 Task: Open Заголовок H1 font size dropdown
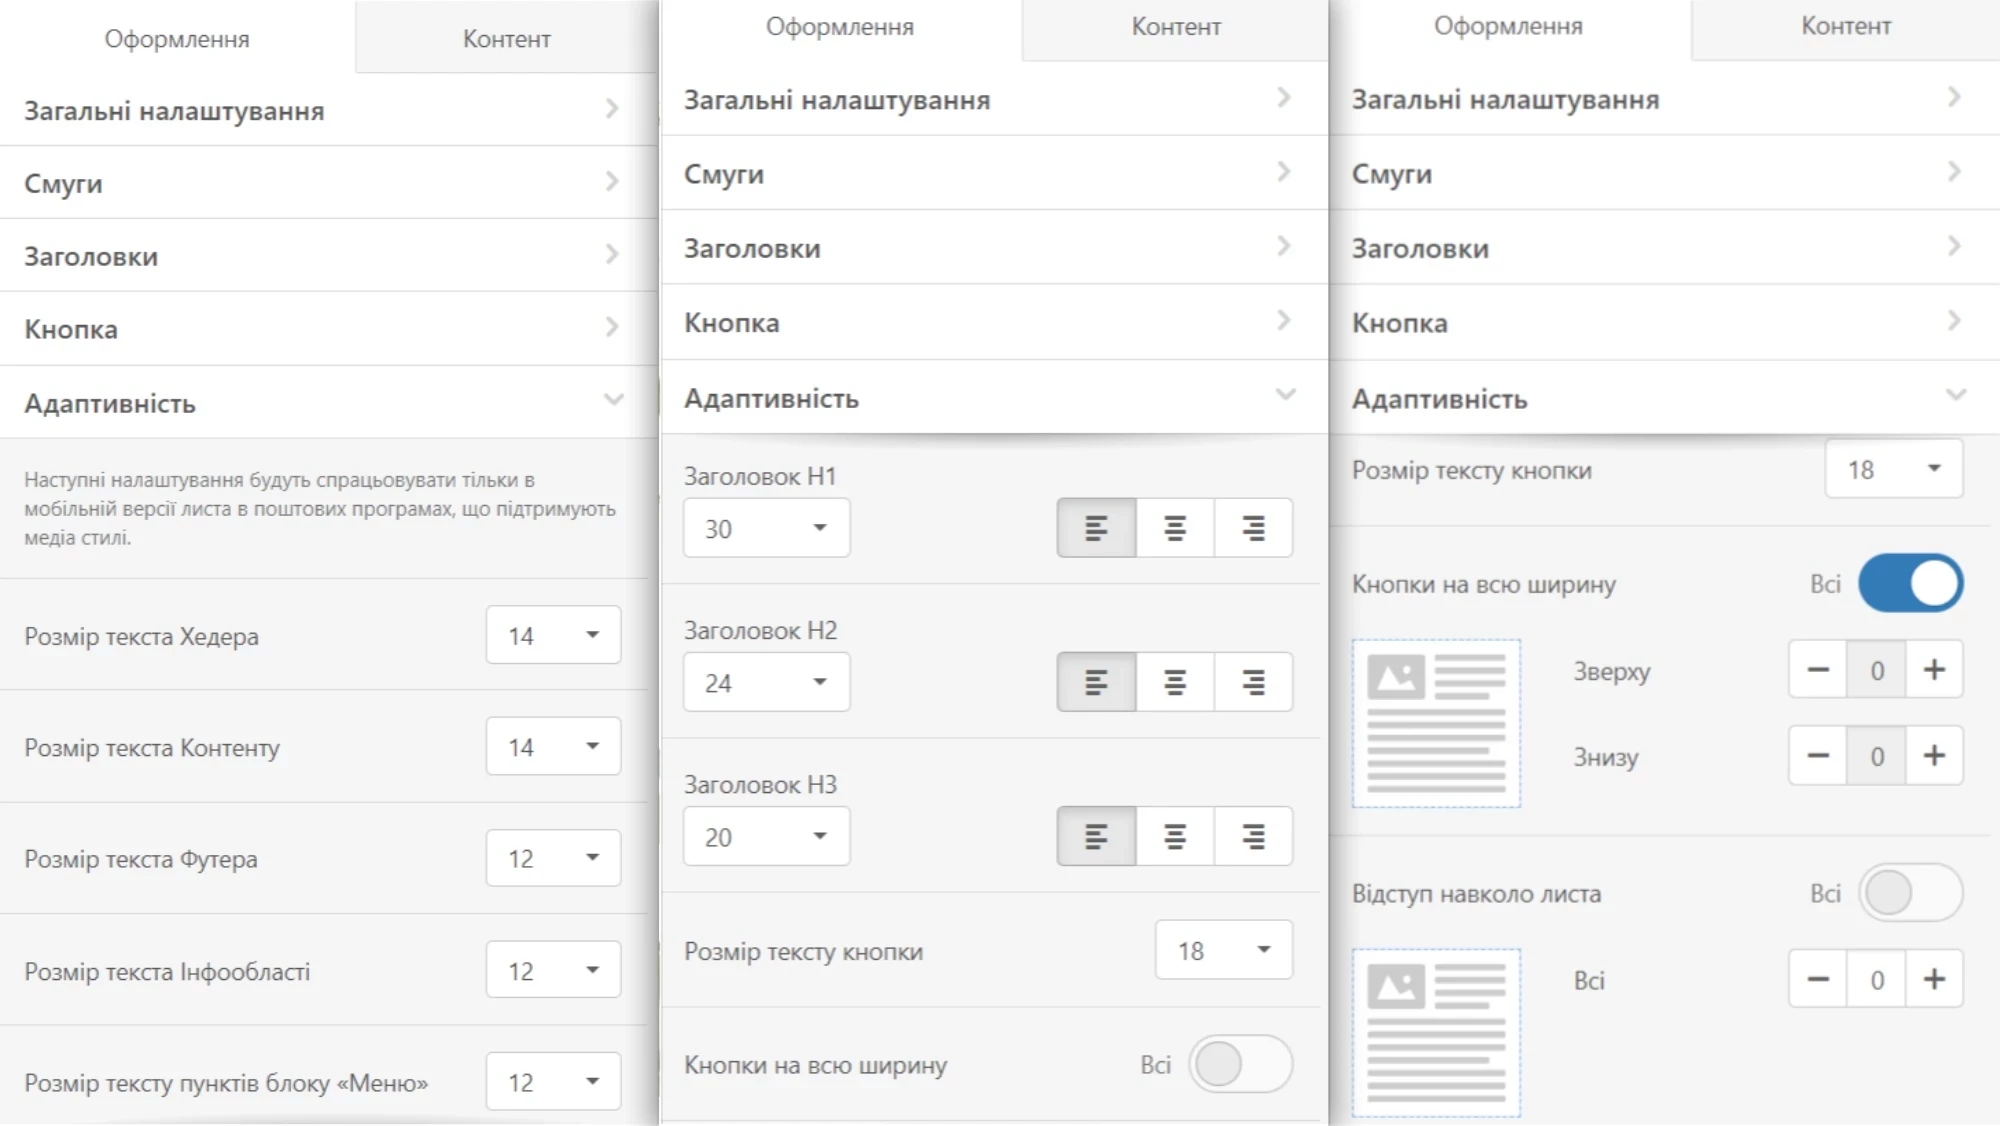tap(766, 528)
